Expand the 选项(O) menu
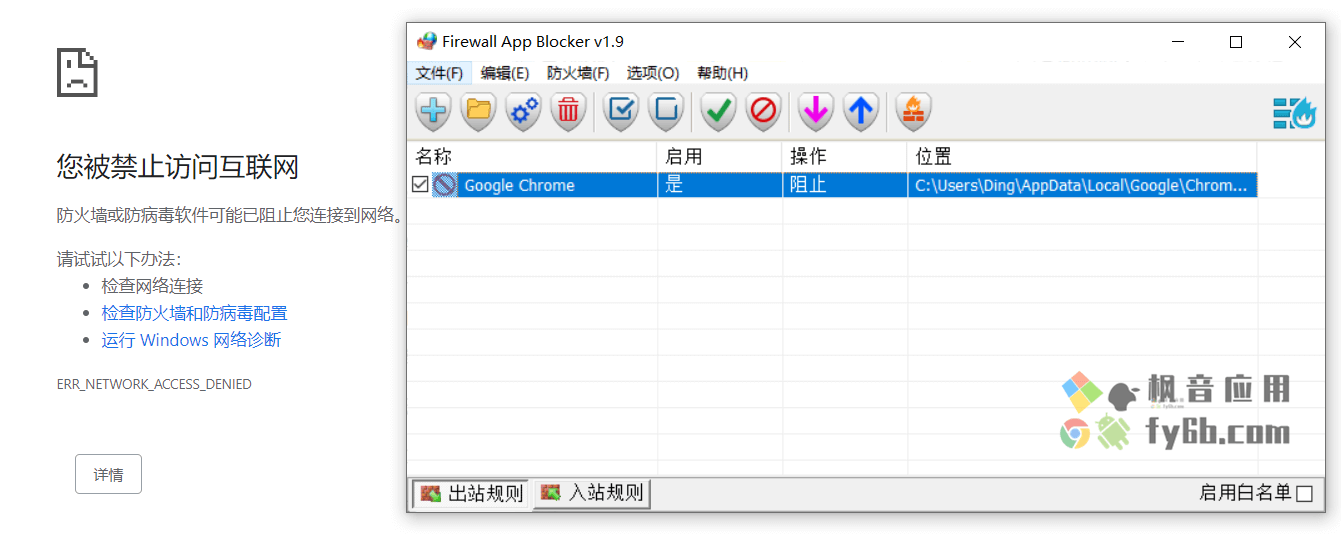Viewport: 1341px width, 539px height. tap(653, 73)
